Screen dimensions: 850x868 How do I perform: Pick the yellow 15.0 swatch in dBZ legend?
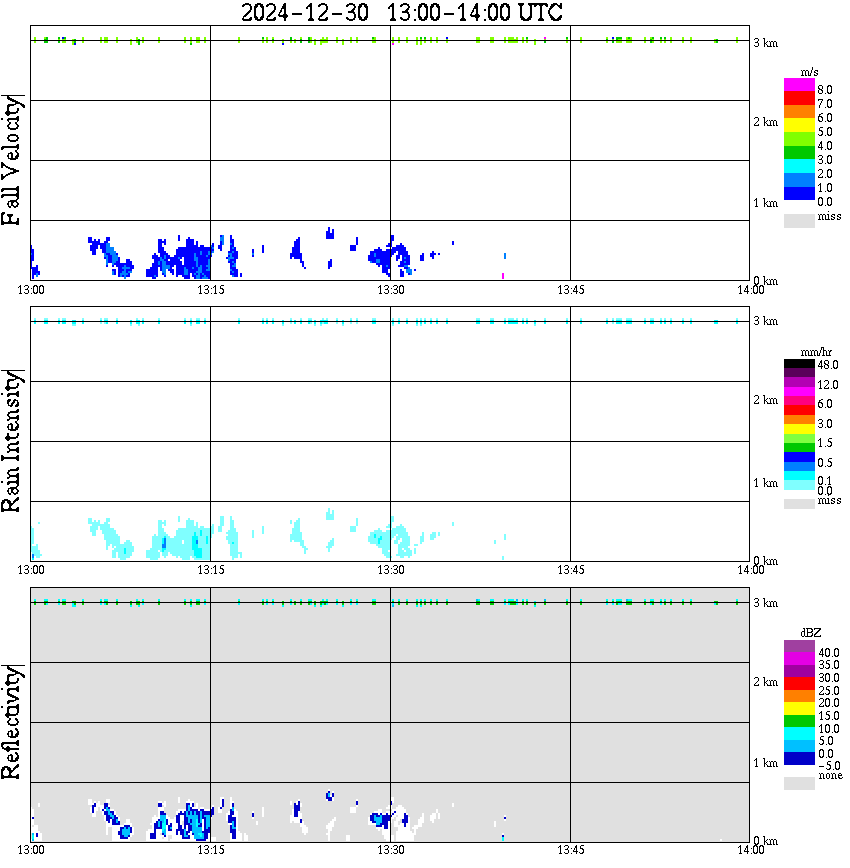point(800,709)
